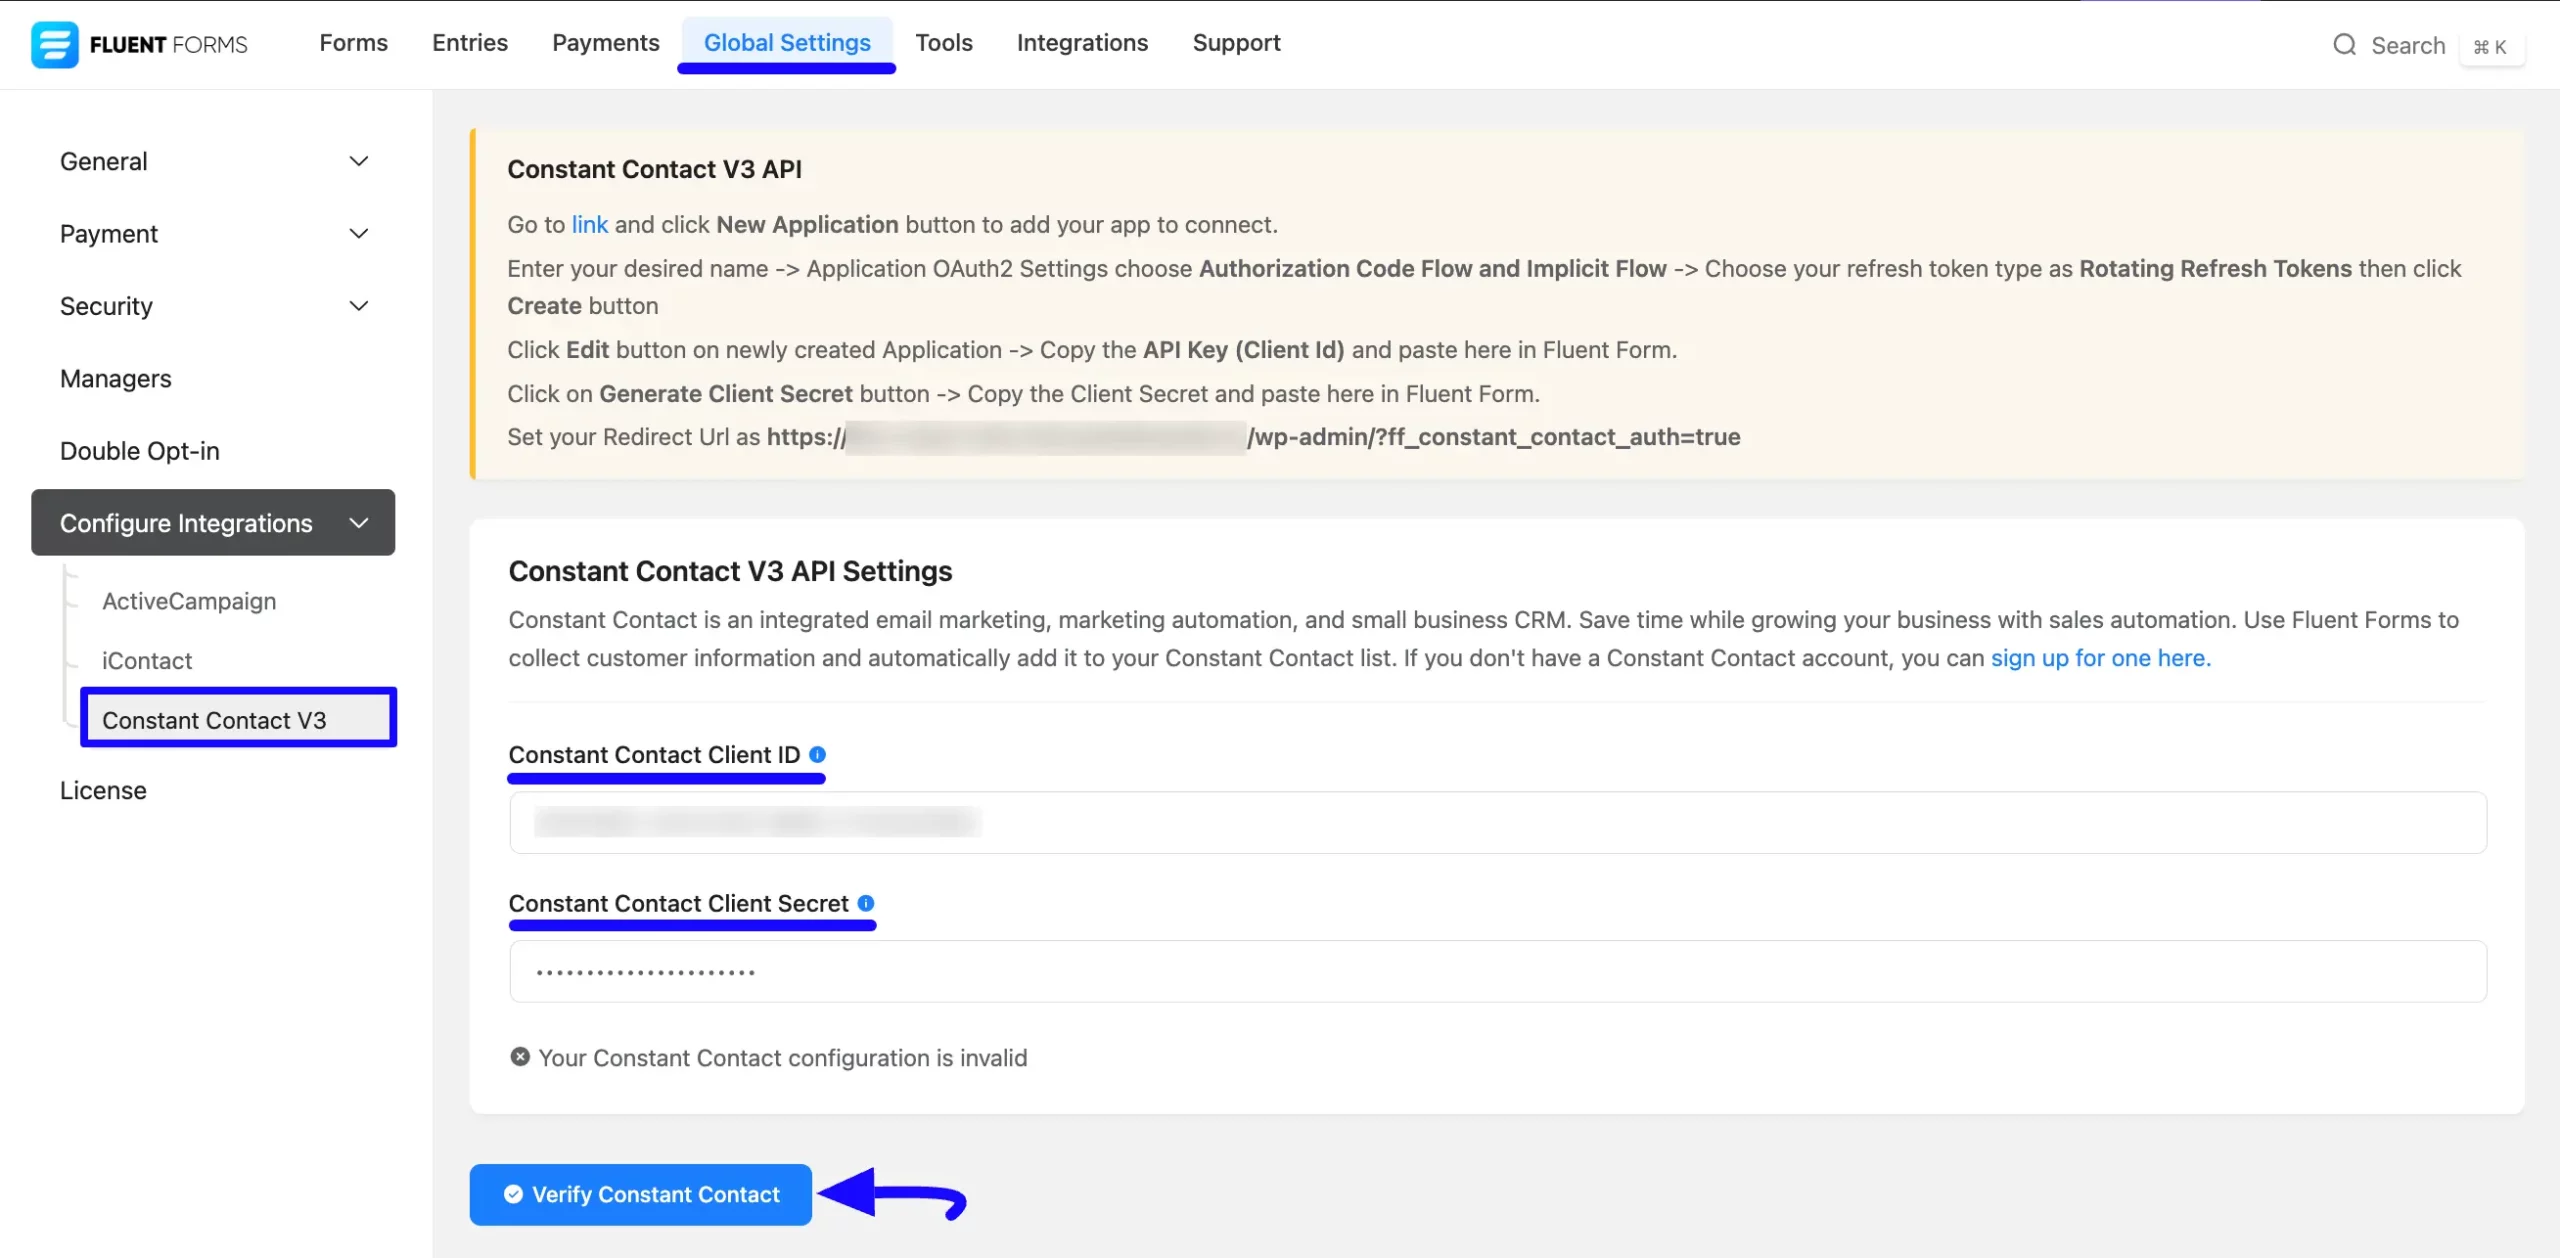Open the Payments menu
The image size is (2560, 1258).
pos(606,43)
